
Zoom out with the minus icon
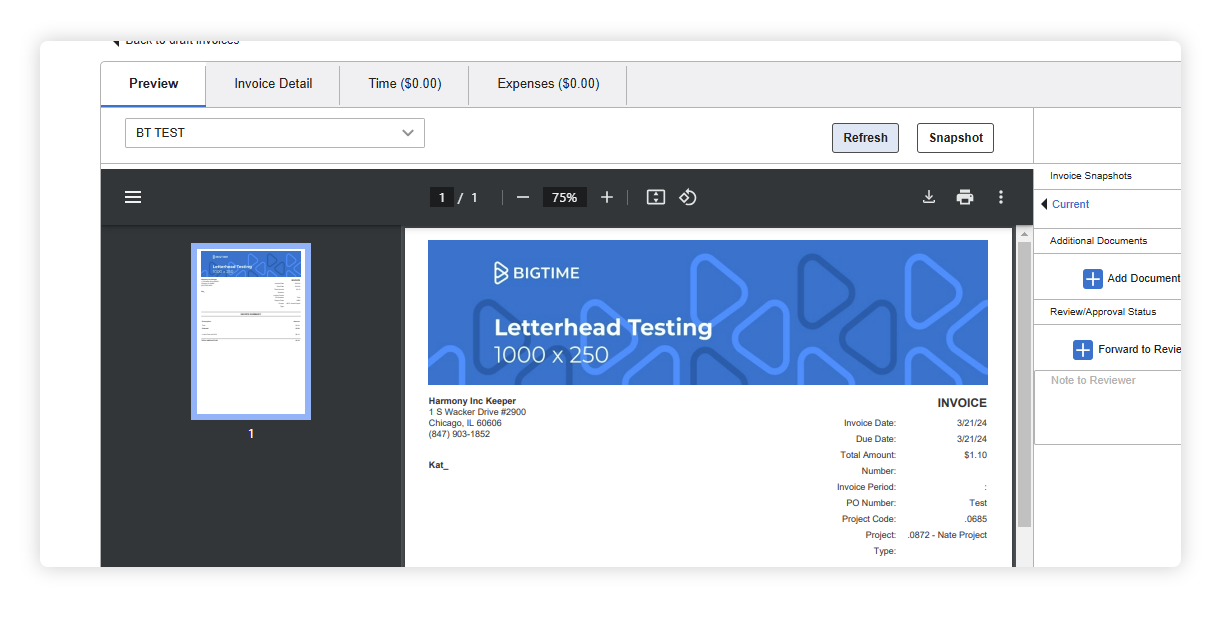tap(522, 197)
